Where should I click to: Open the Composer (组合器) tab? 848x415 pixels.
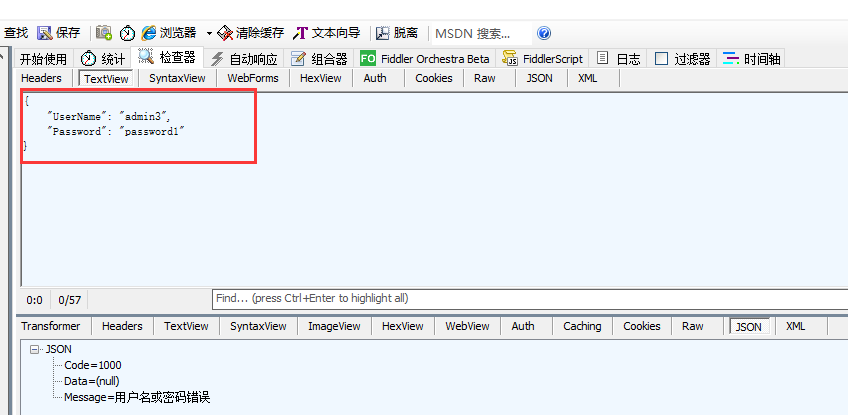click(319, 59)
